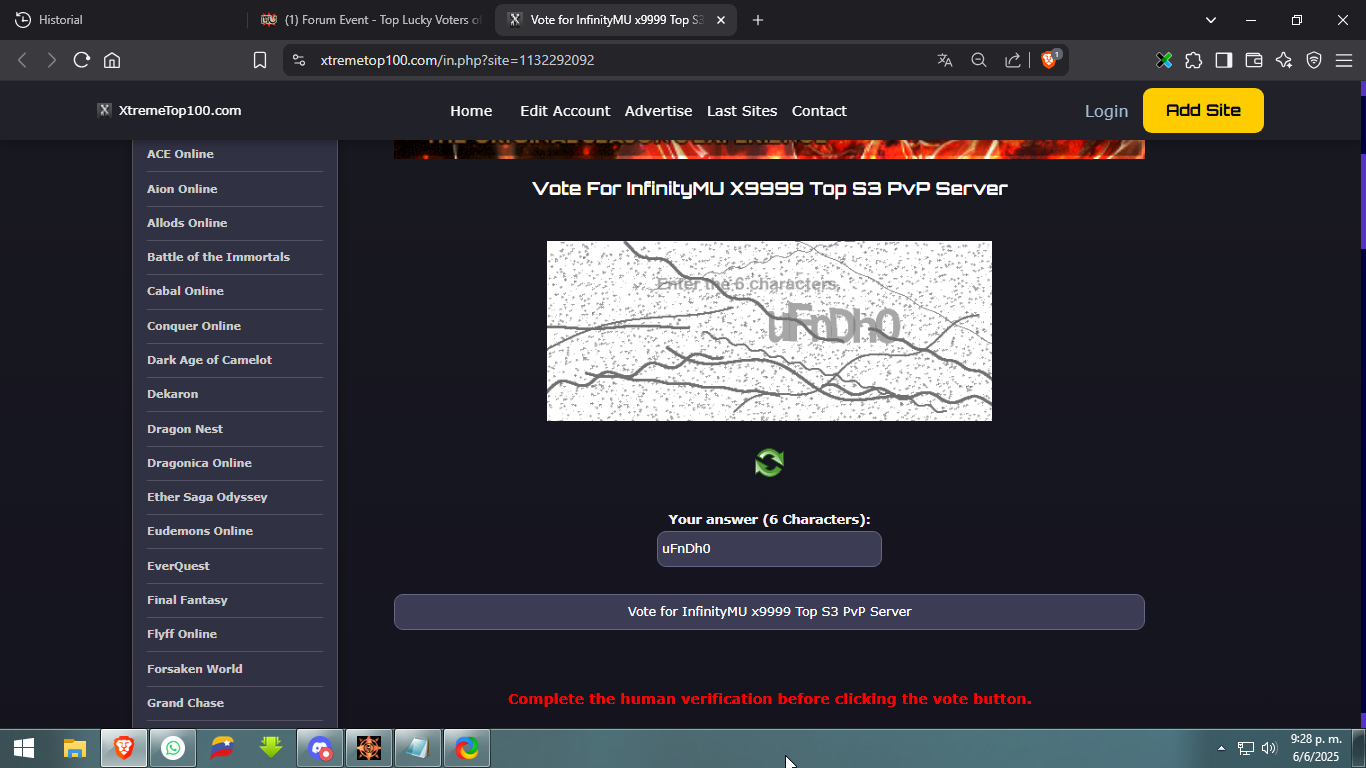Bookmark this page with the bookmark icon
The image size is (1366, 768).
(x=260, y=60)
